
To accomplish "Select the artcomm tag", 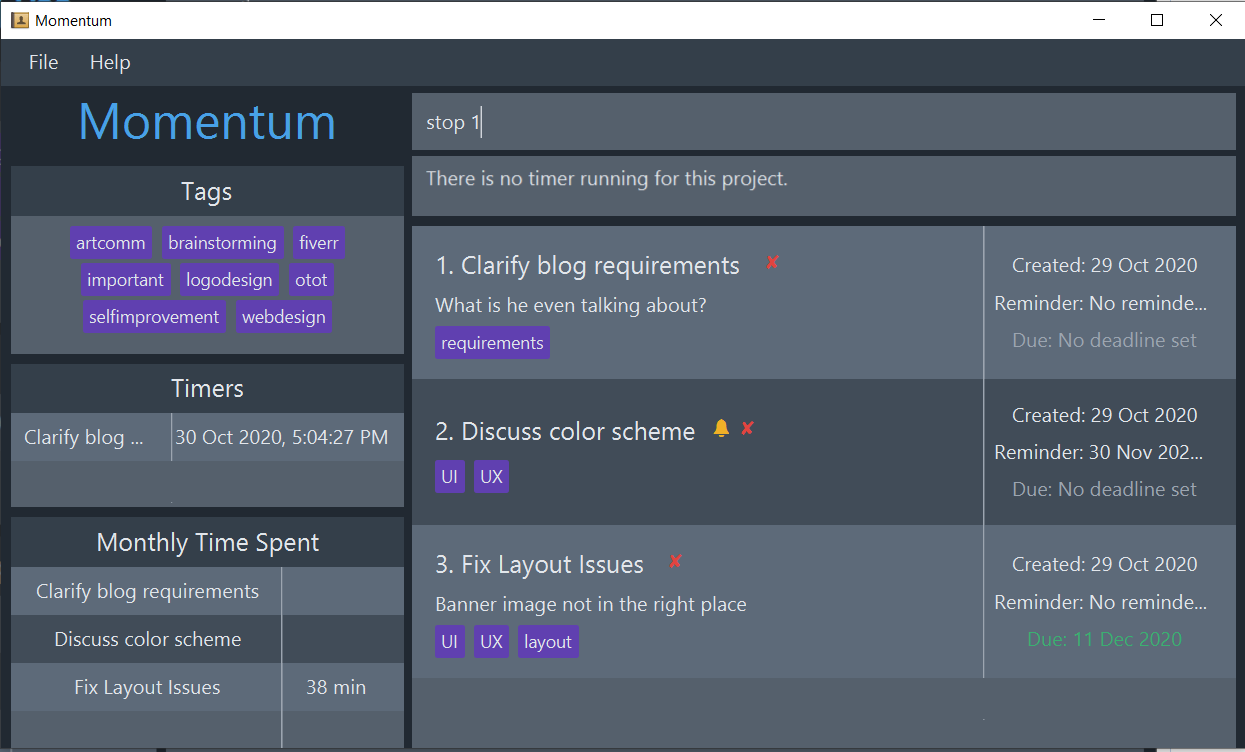I will tap(111, 243).
